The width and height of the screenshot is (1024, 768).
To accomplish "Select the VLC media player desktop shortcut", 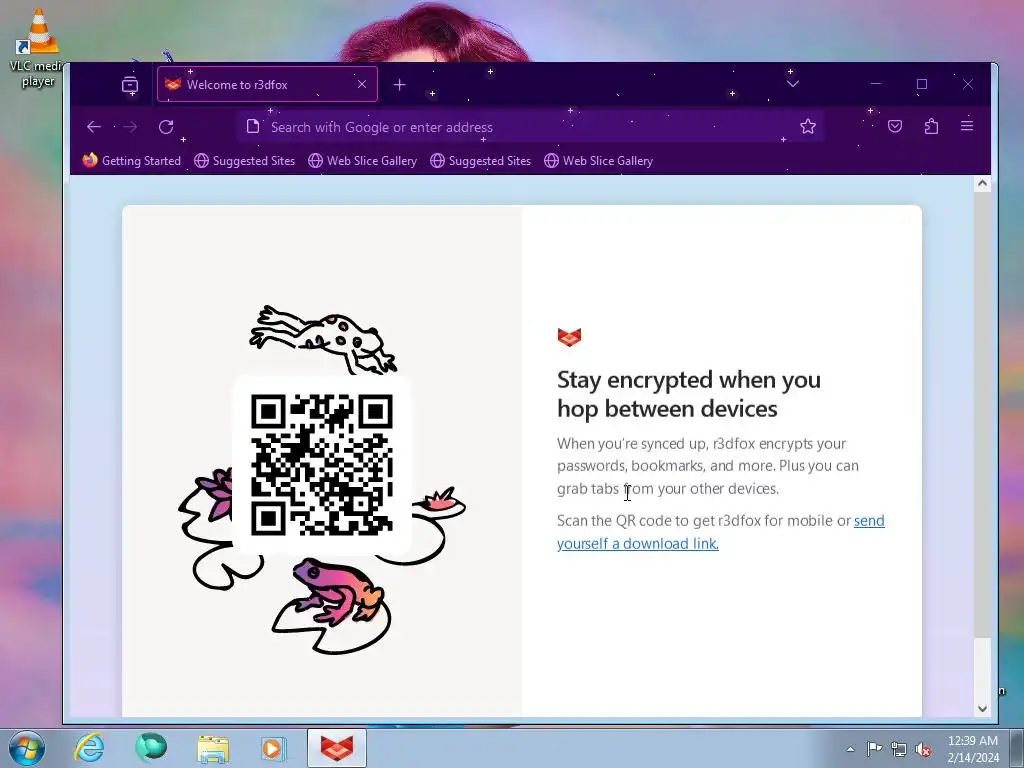I will 38,47.
